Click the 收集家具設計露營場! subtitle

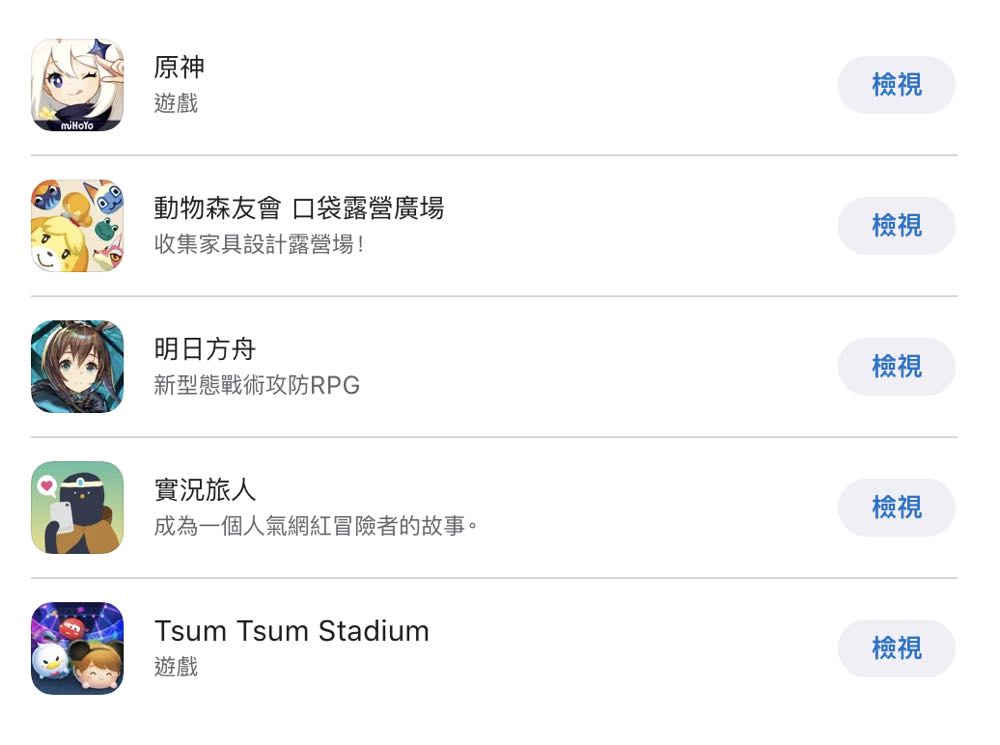coord(259,244)
